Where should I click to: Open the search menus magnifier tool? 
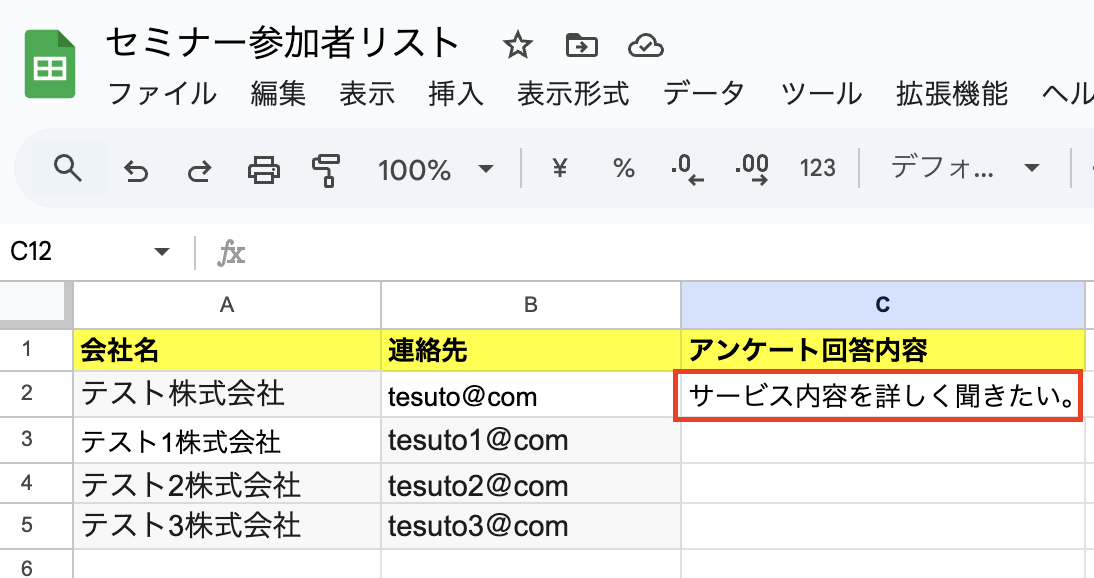click(67, 168)
